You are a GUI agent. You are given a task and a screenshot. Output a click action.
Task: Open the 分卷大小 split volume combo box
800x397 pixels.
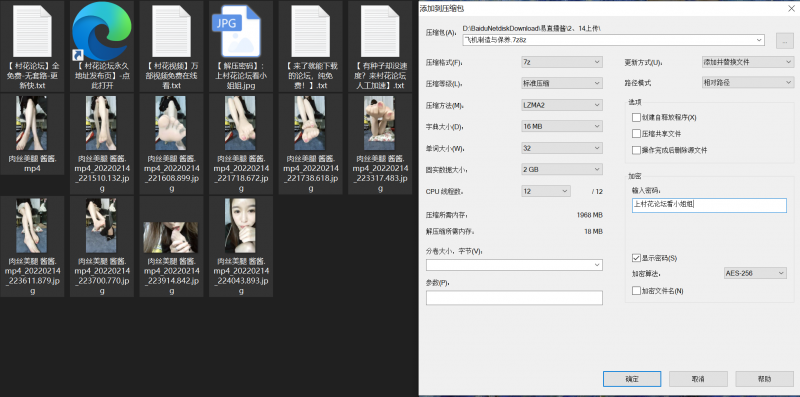(x=514, y=265)
